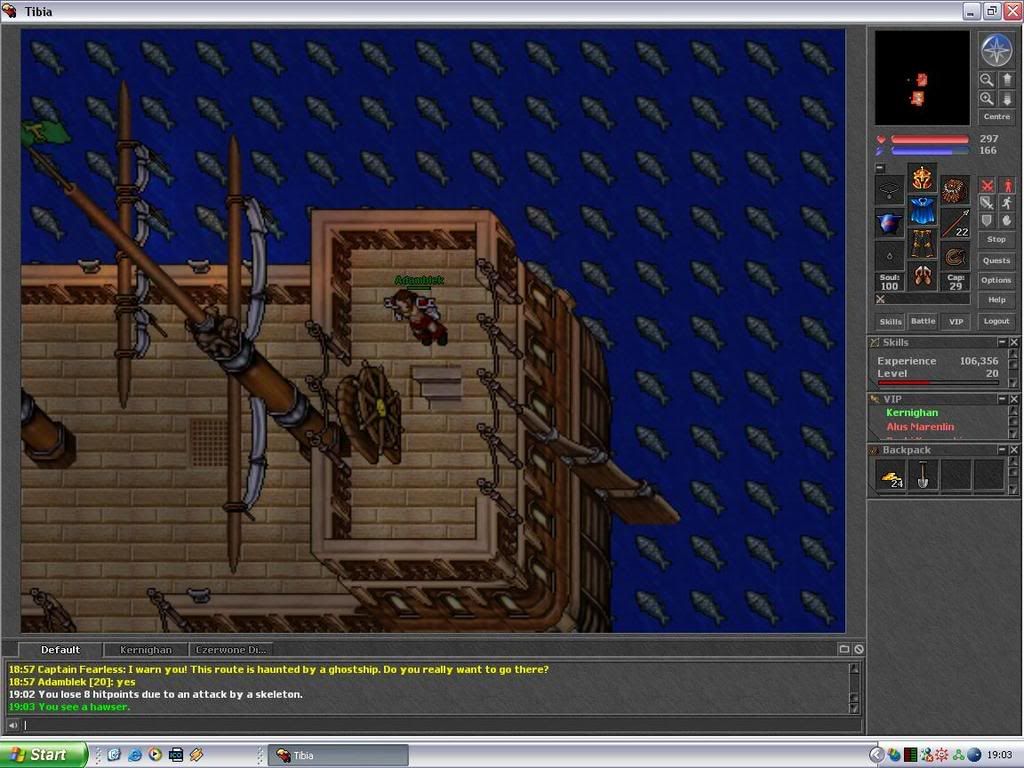1024x768 pixels.
Task: Toggle stand while fighting mode
Action: 1007,186
